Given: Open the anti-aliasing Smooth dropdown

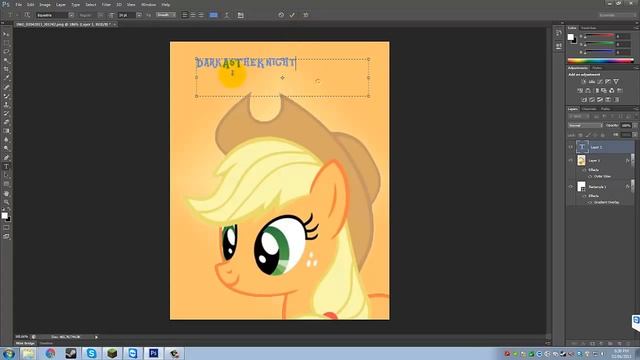Looking at the screenshot, I should [166, 15].
